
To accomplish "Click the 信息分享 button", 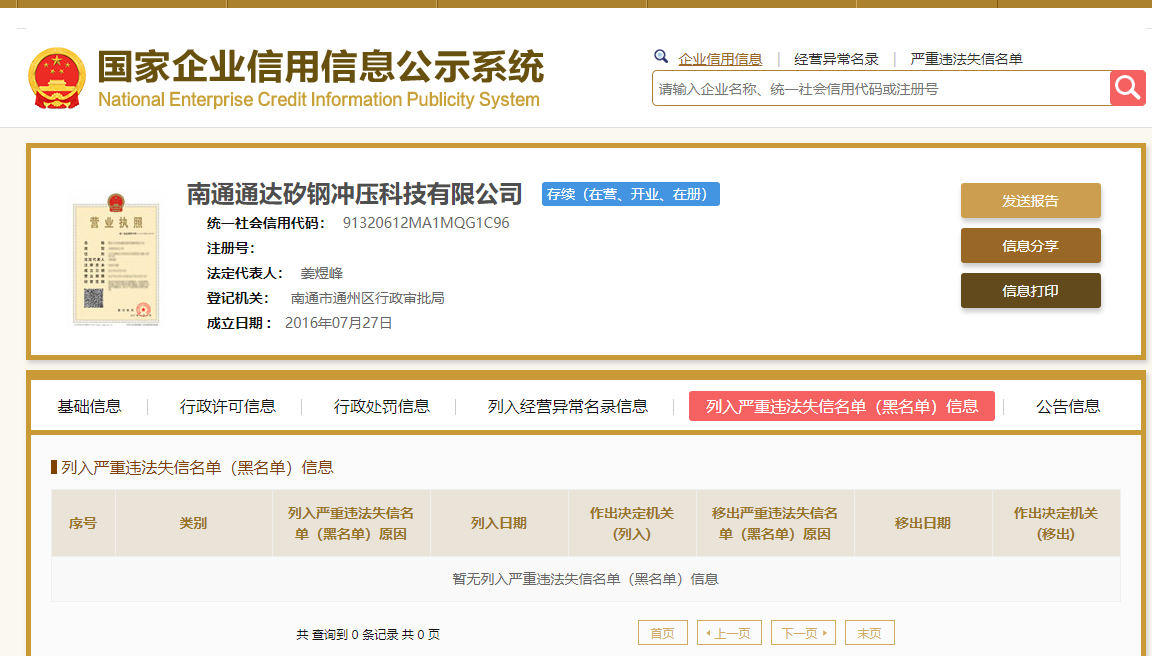I will [x=1031, y=245].
